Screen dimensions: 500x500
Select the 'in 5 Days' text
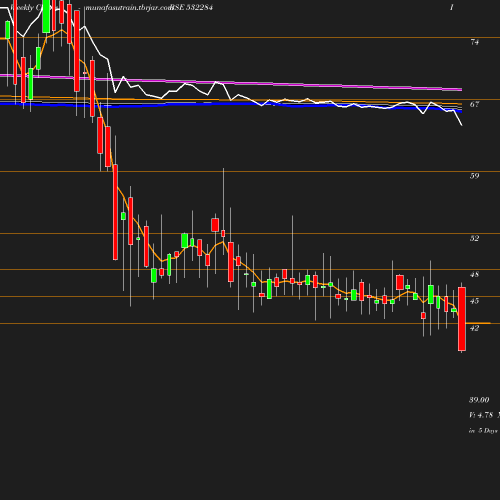[483, 431]
